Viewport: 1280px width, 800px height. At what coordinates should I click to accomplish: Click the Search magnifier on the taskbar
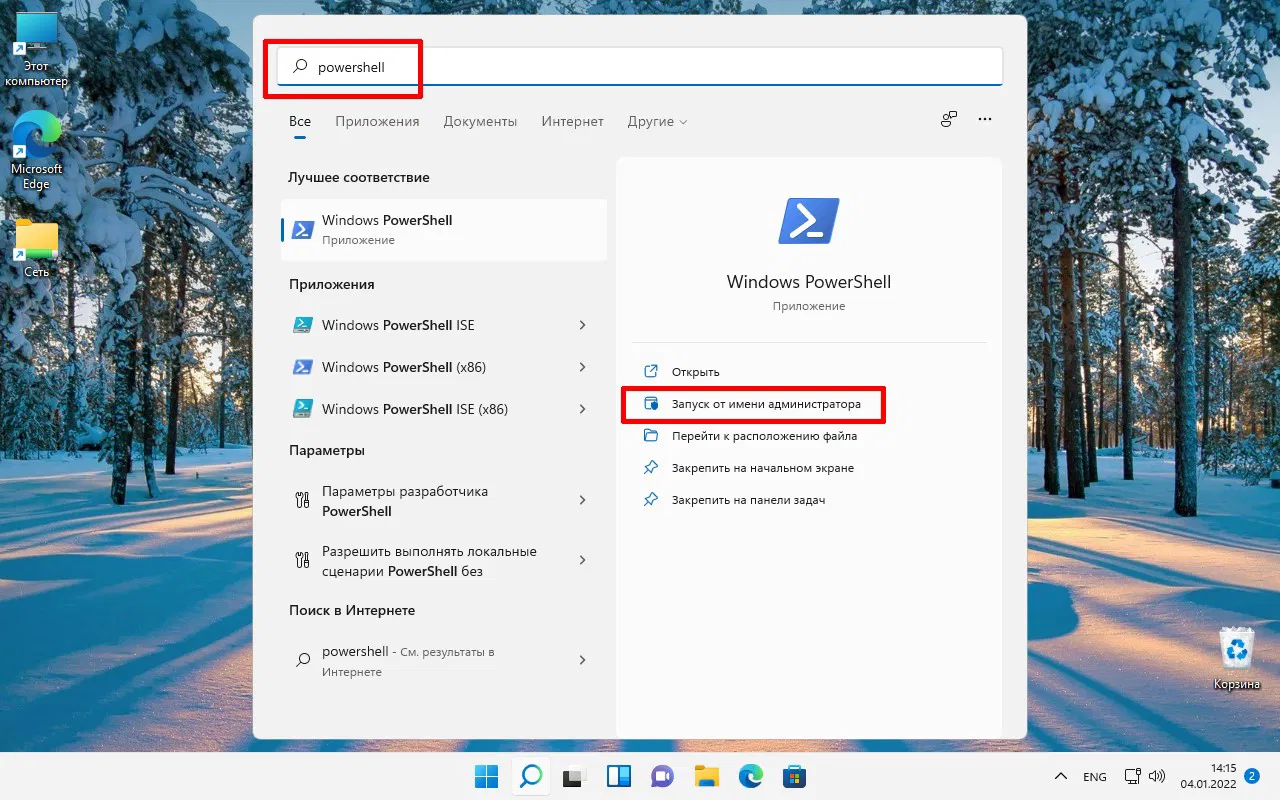531,776
